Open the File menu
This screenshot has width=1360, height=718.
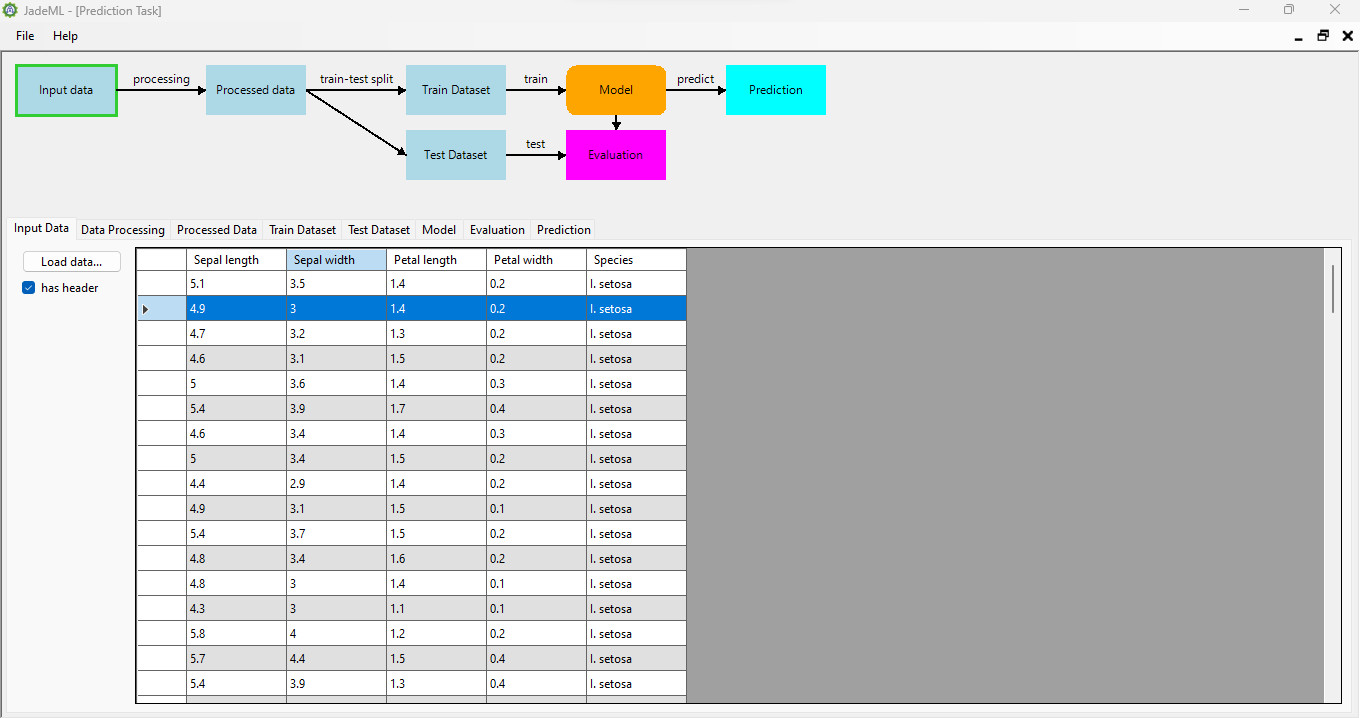(x=25, y=36)
